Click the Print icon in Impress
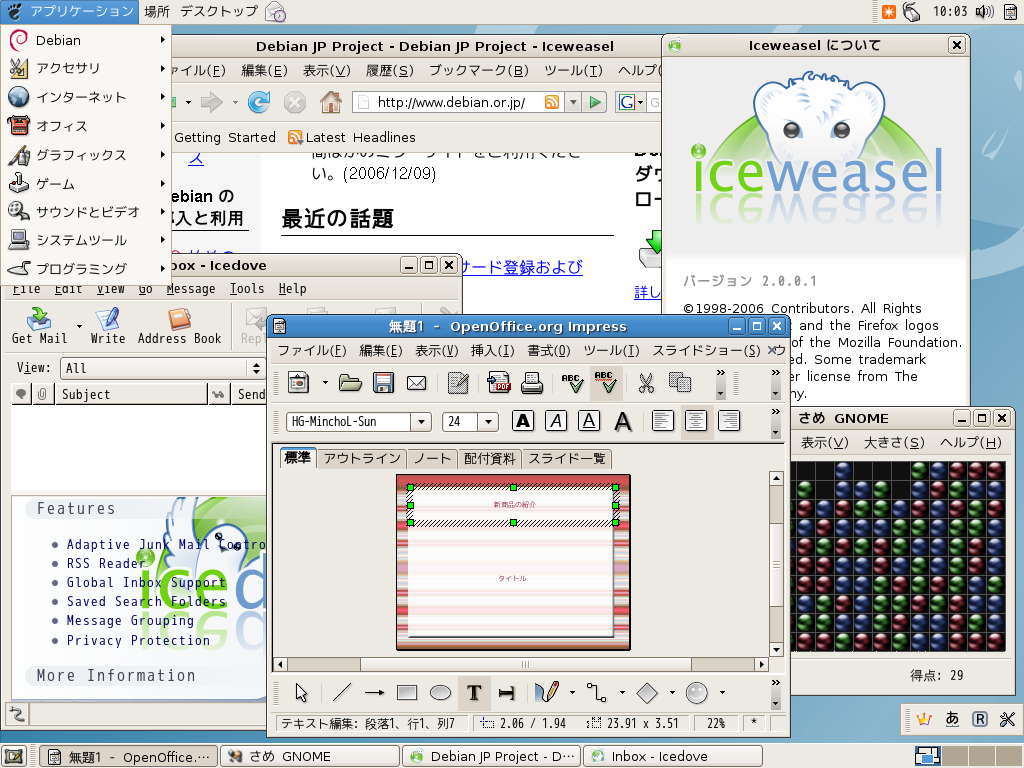Viewport: 1024px width, 768px height. [x=532, y=383]
